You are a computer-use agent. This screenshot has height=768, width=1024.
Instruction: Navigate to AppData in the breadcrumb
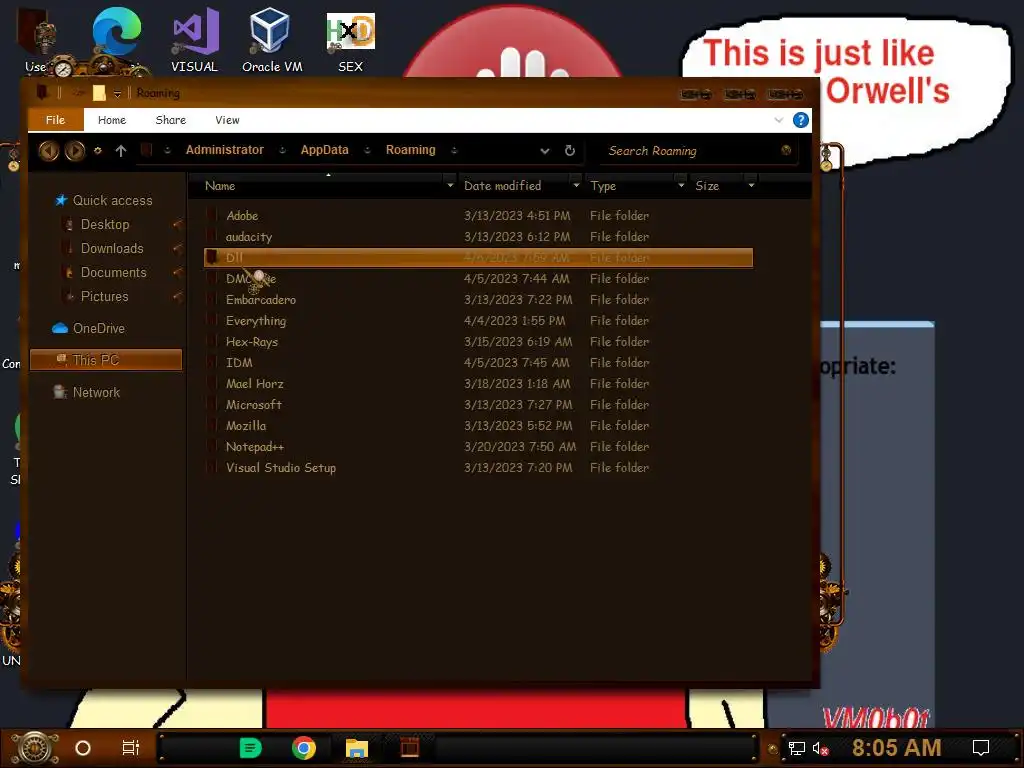(325, 150)
